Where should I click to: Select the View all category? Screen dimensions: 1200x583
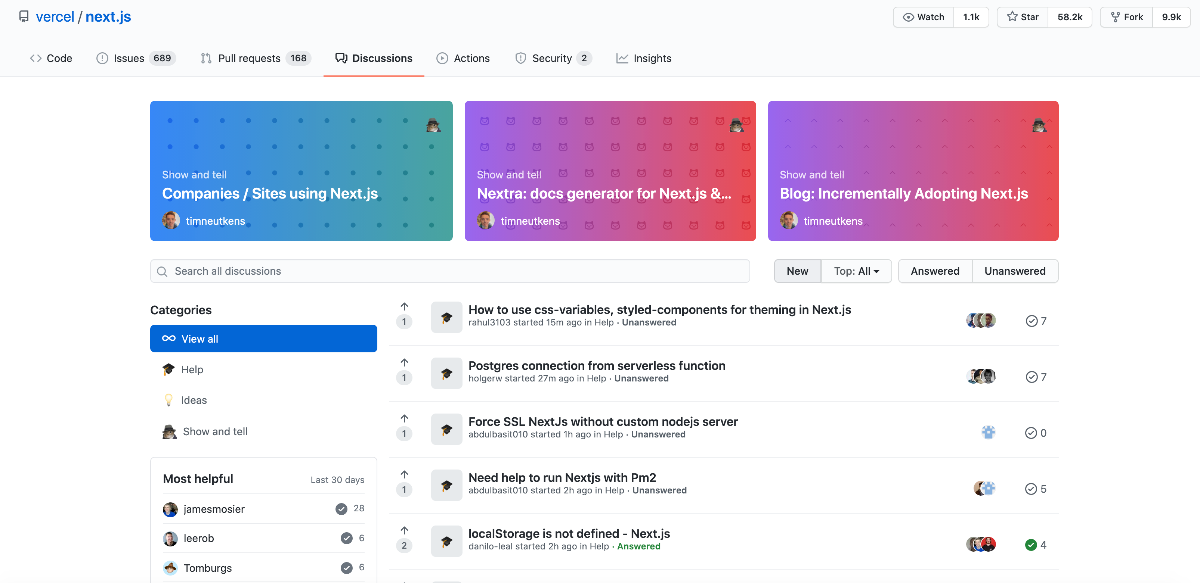click(x=263, y=339)
